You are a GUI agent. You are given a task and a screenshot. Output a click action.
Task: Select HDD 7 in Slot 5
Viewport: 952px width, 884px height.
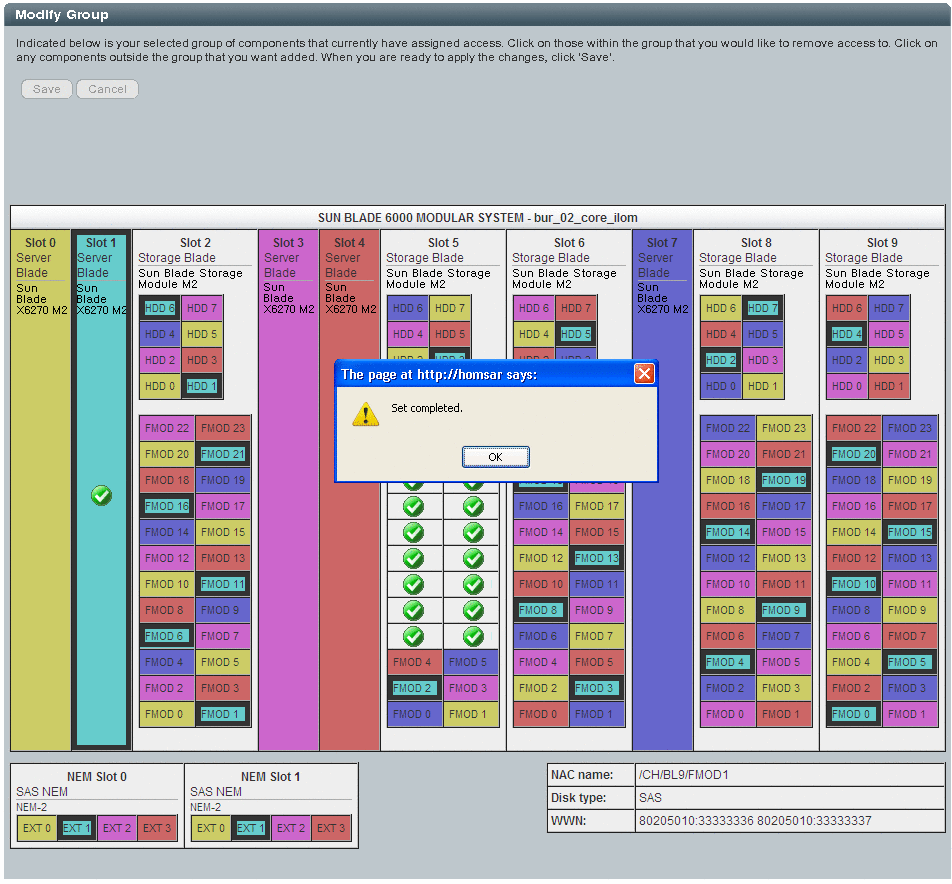pyautogui.click(x=450, y=308)
